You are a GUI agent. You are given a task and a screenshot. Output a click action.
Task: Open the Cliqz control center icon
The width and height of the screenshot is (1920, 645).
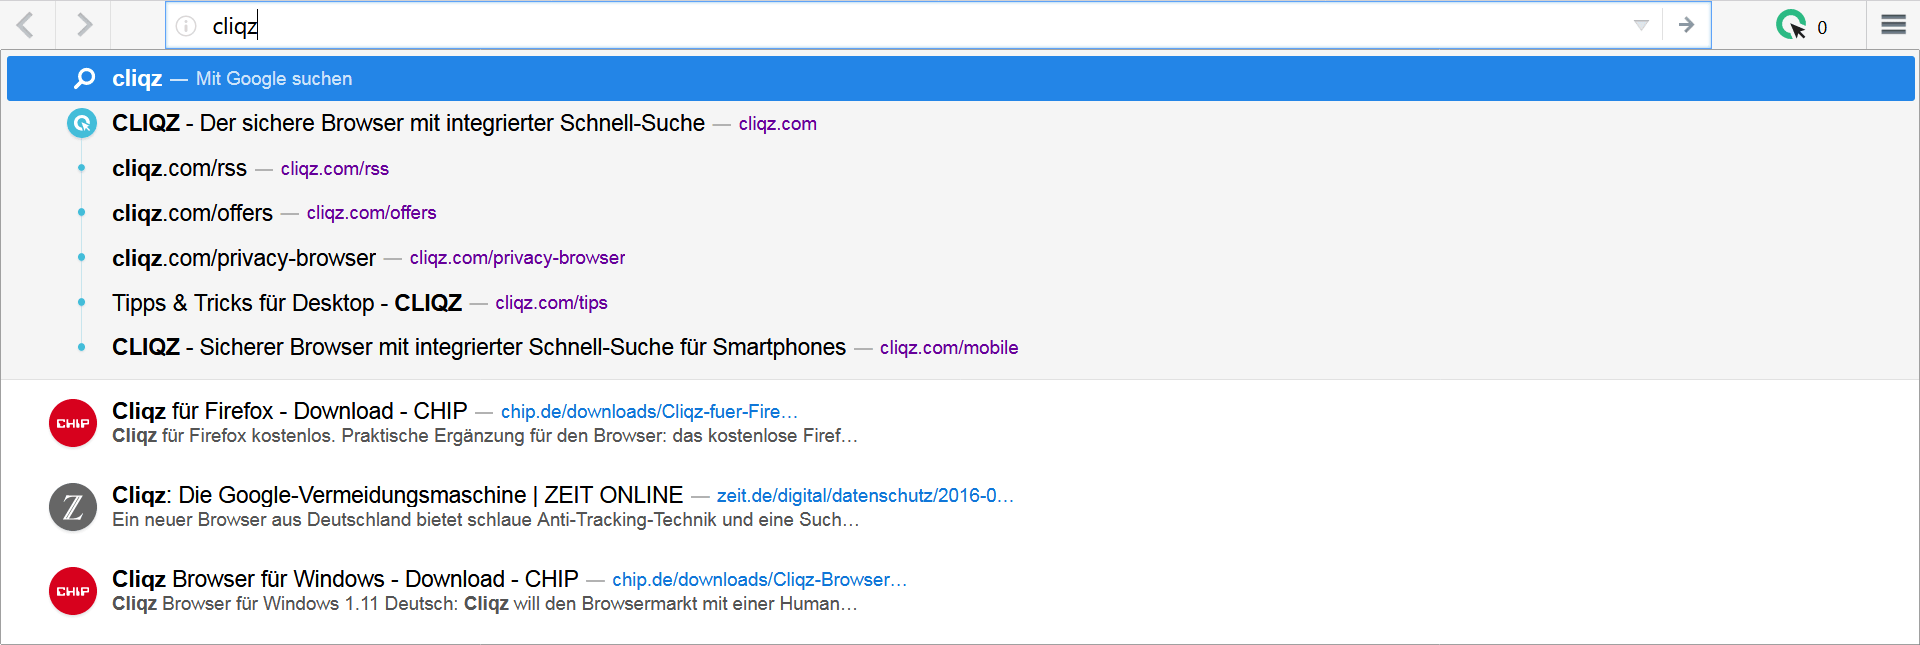click(1791, 25)
